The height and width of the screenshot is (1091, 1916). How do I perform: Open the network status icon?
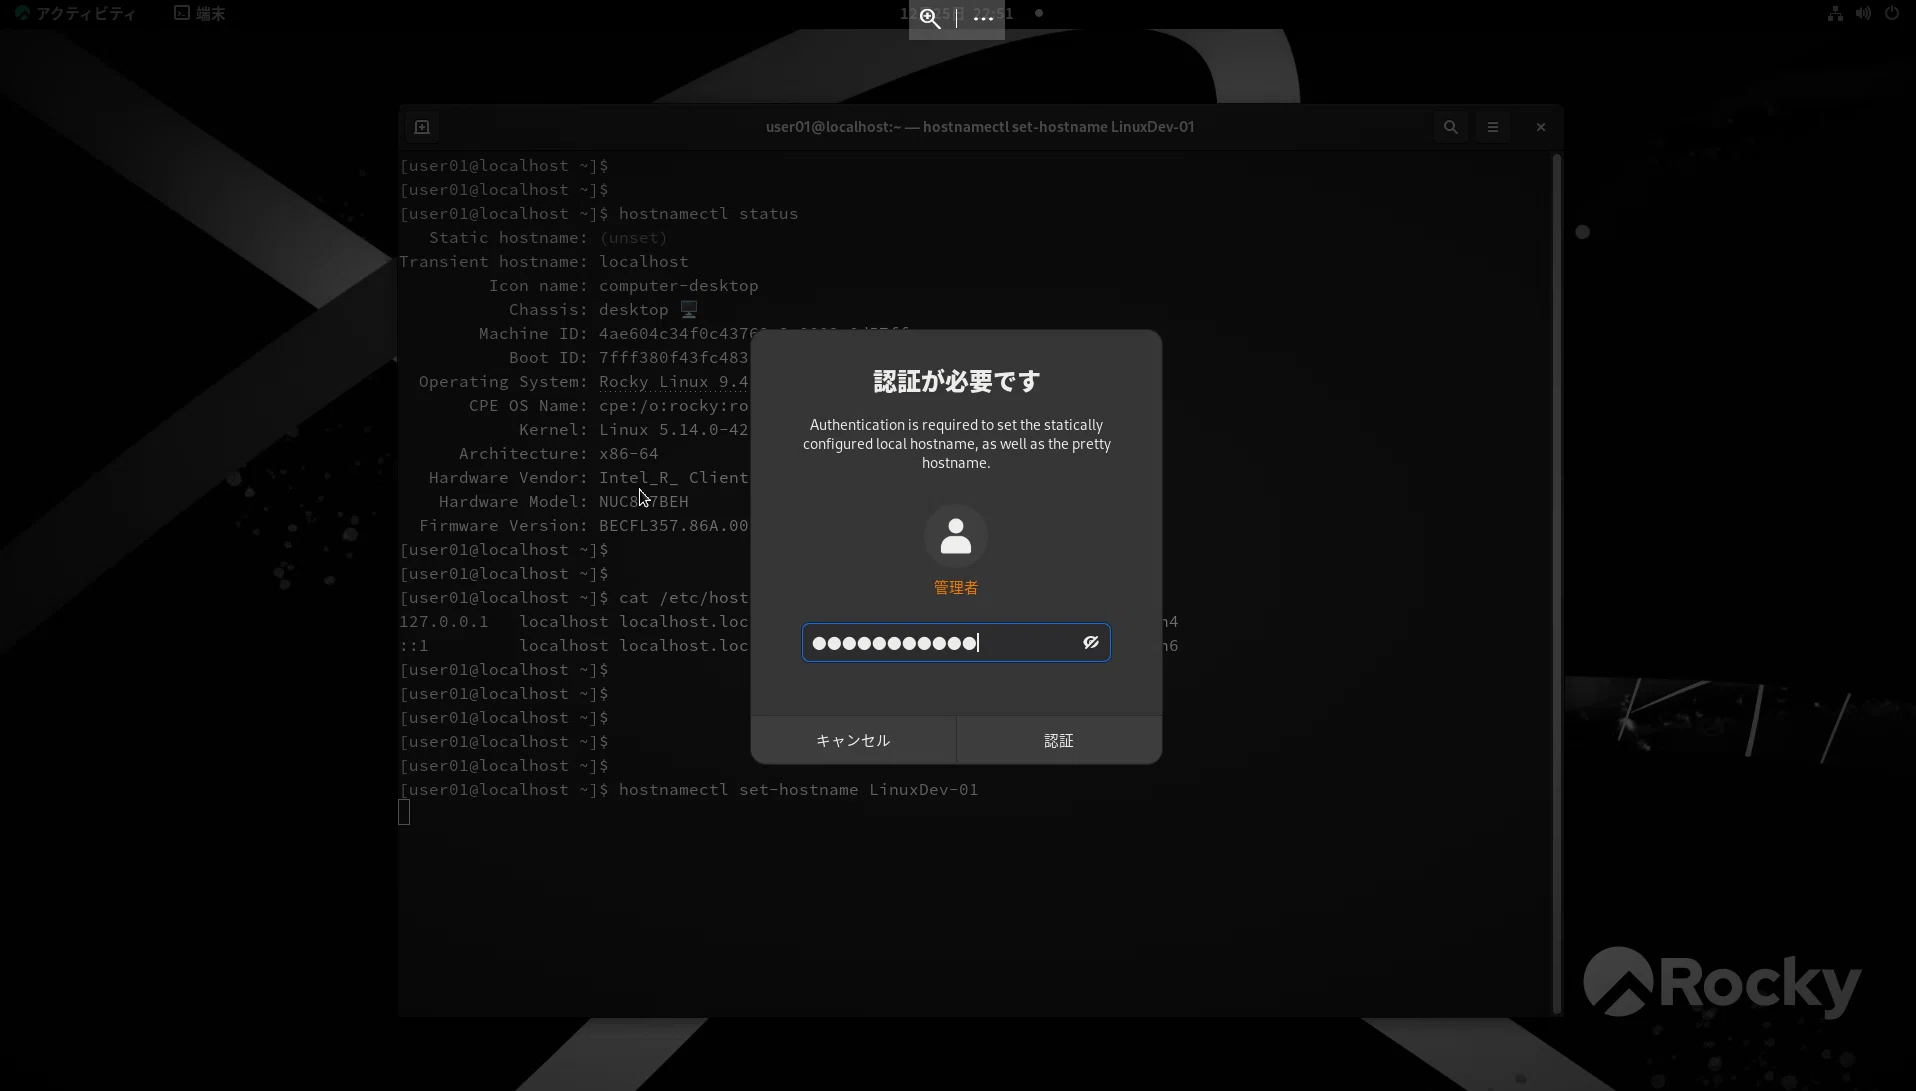point(1835,14)
